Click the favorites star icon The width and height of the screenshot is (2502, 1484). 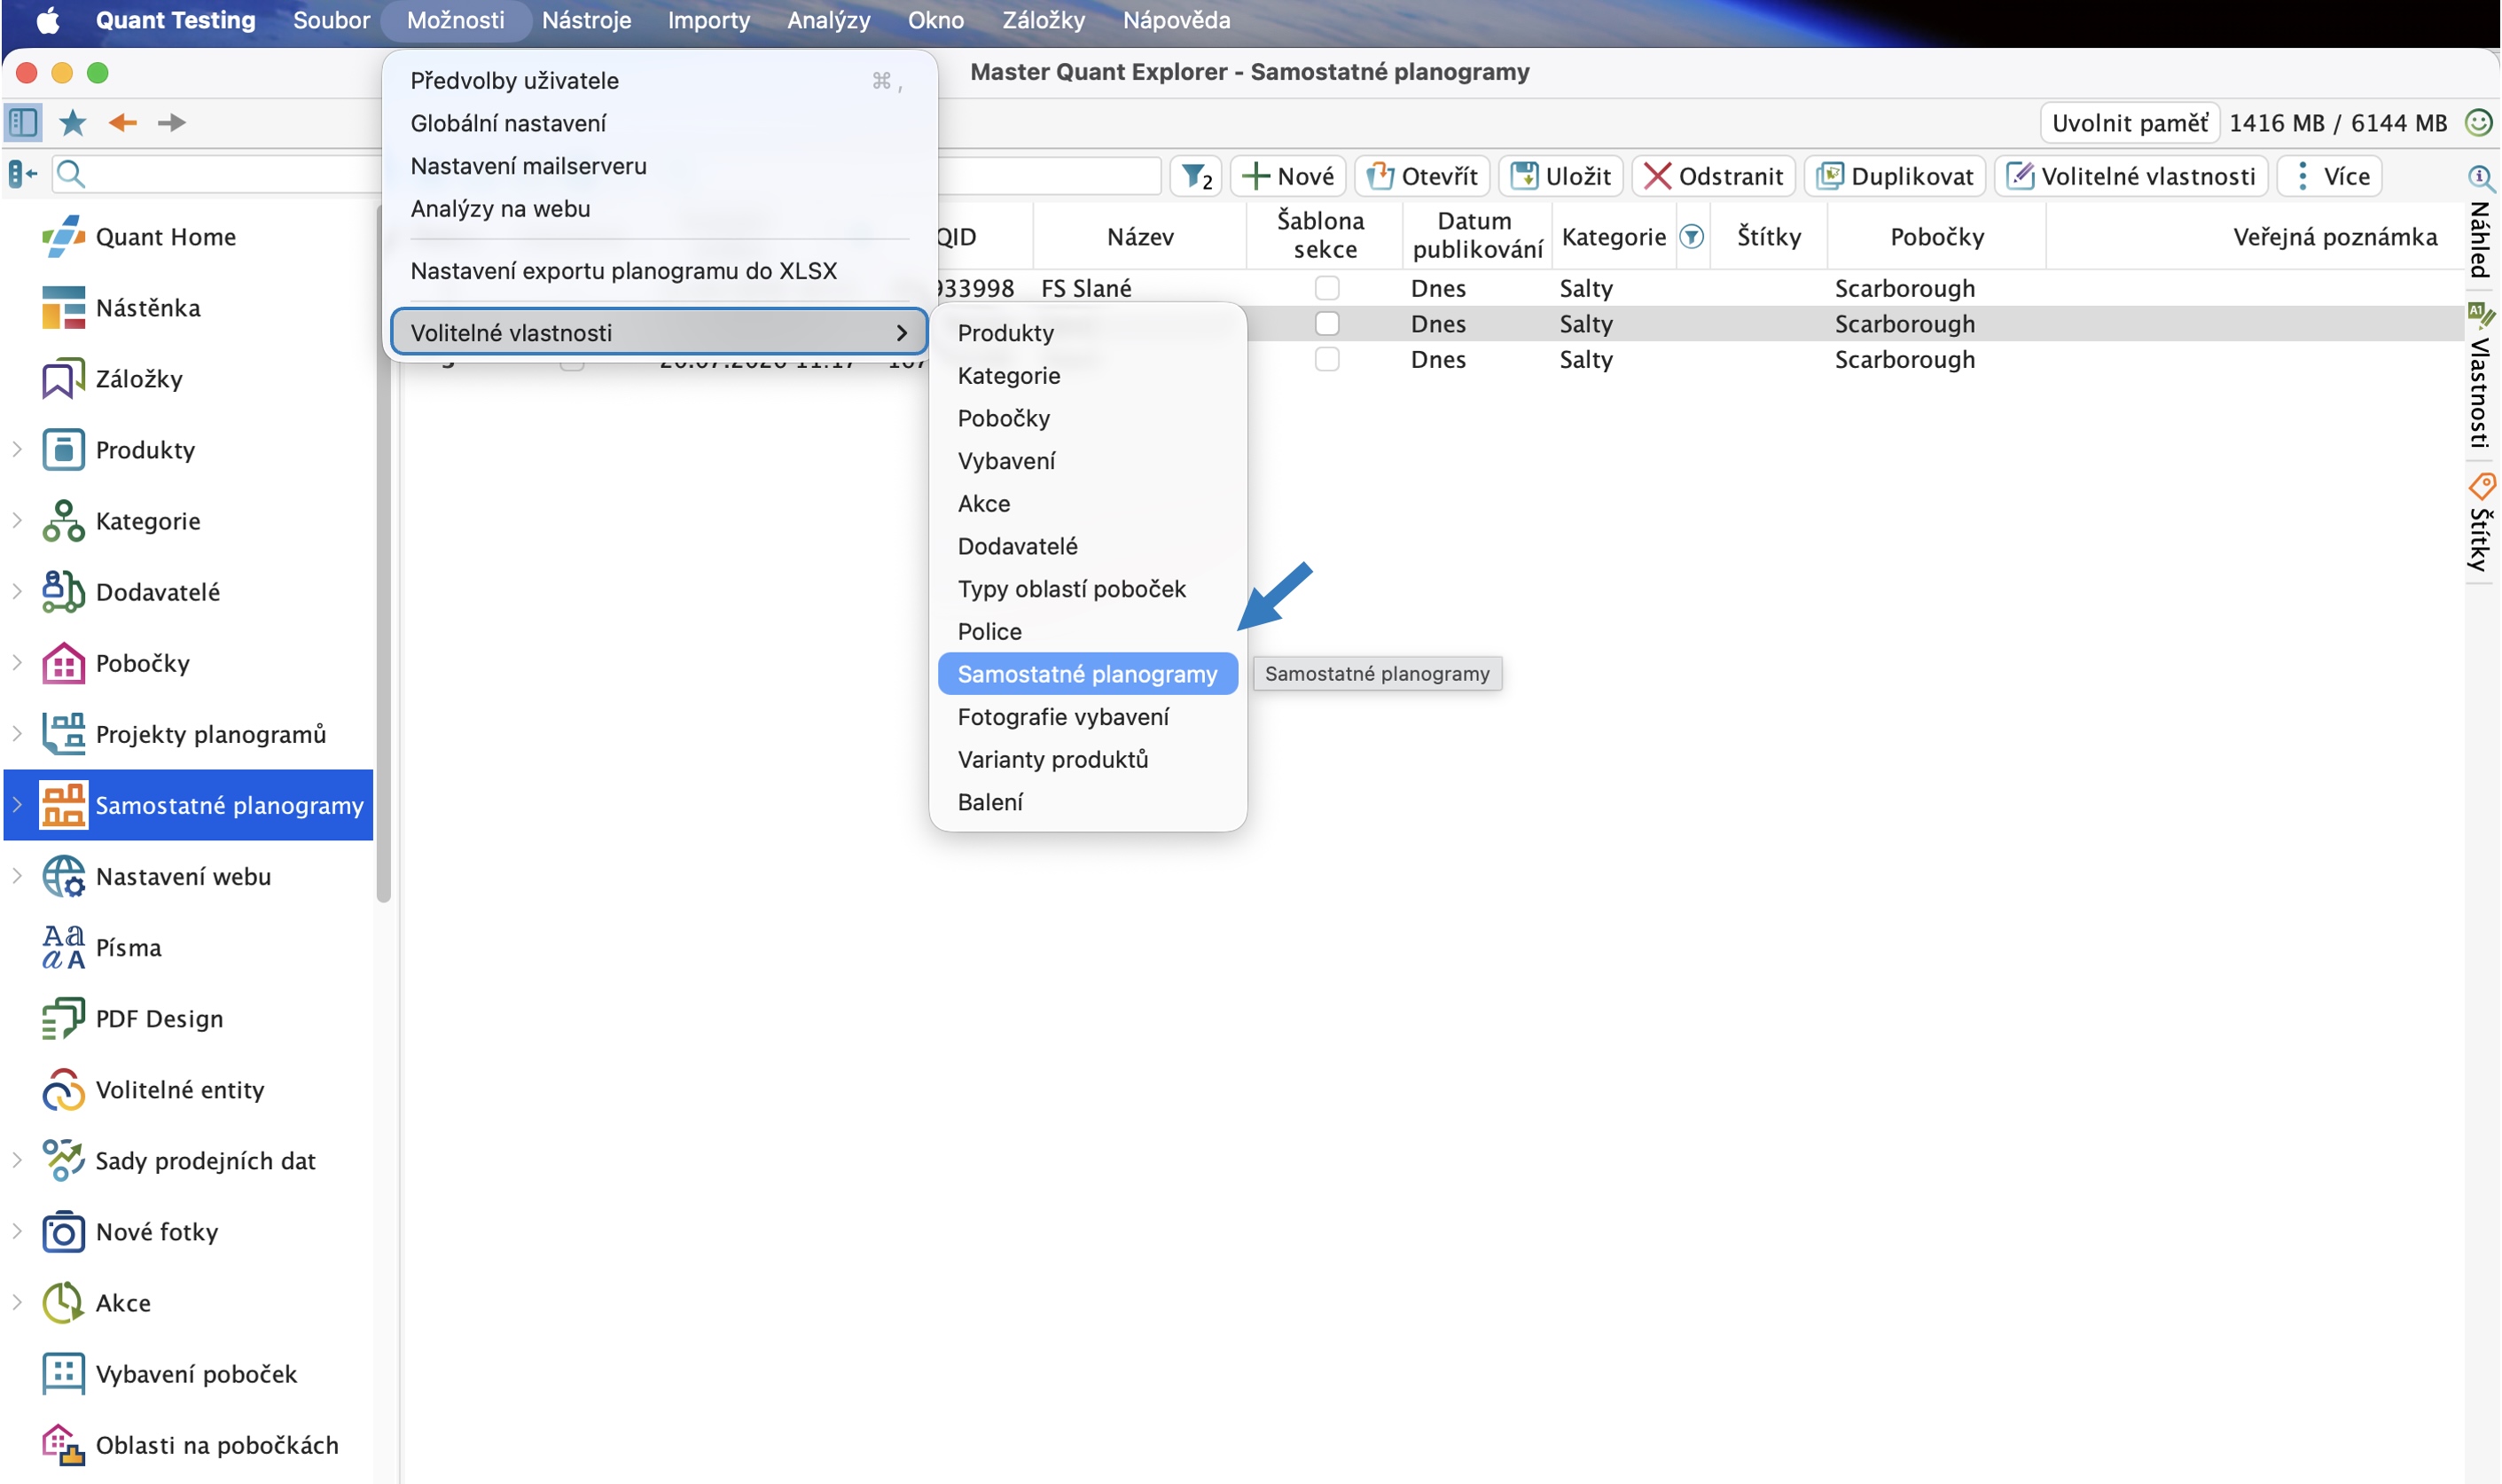73,123
